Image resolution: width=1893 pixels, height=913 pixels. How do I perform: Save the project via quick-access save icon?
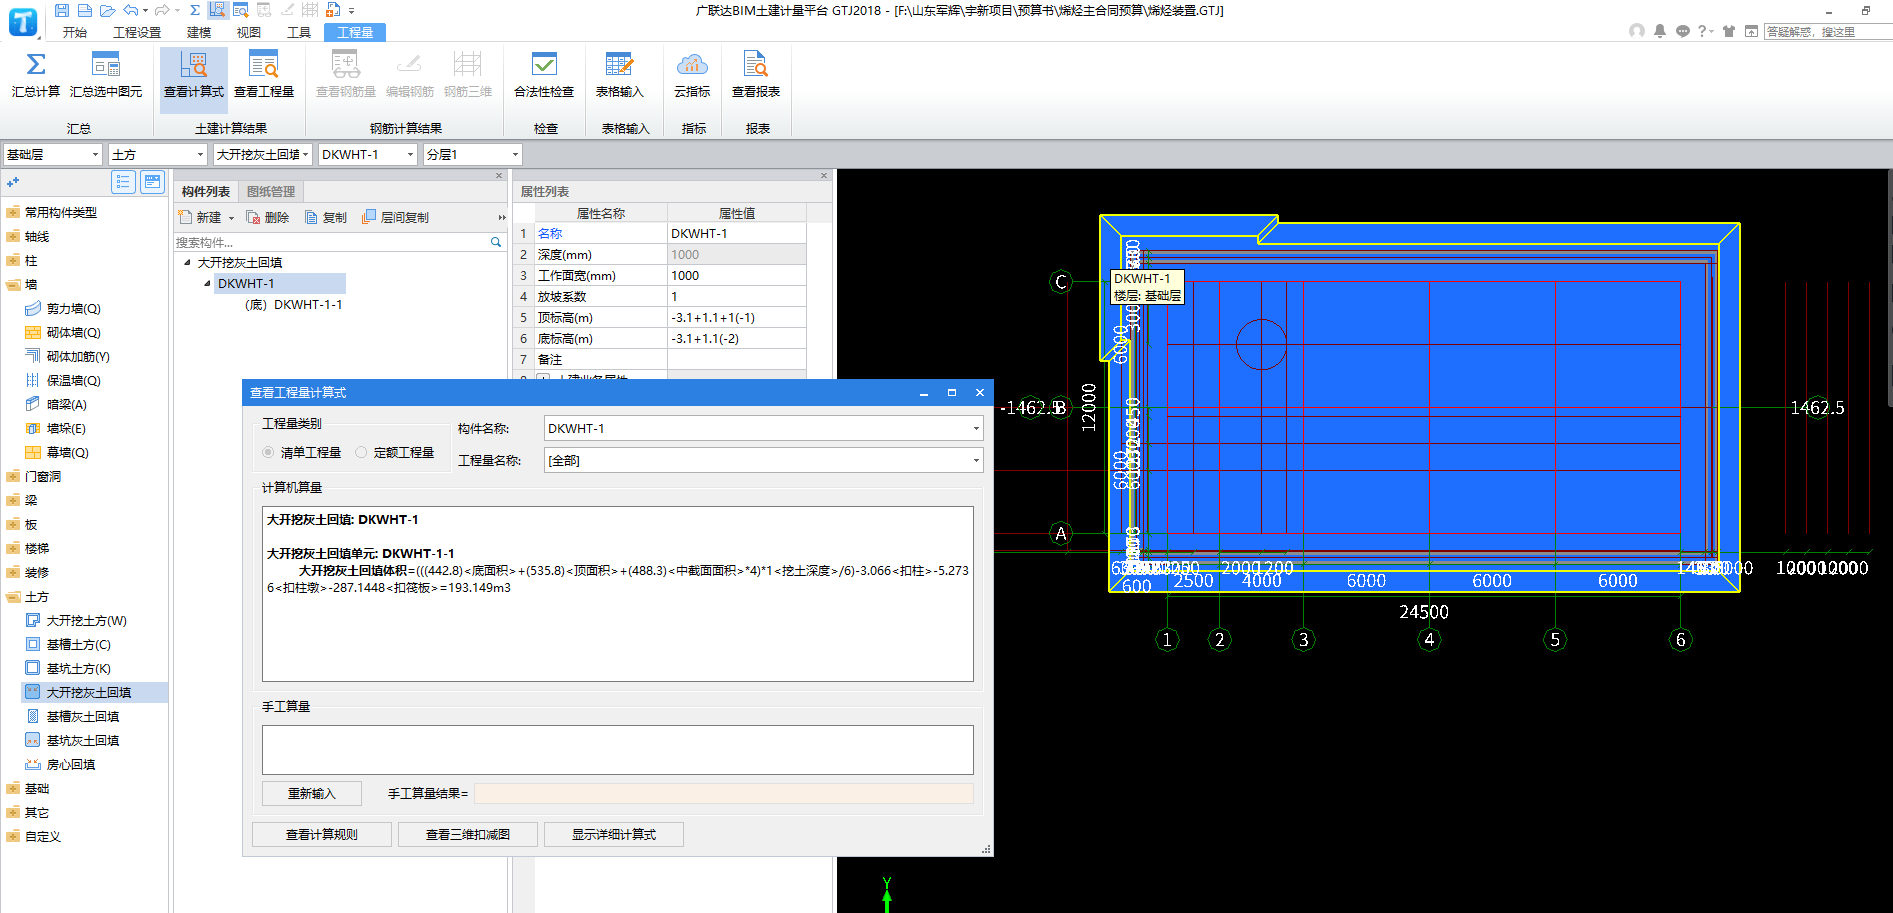(62, 10)
